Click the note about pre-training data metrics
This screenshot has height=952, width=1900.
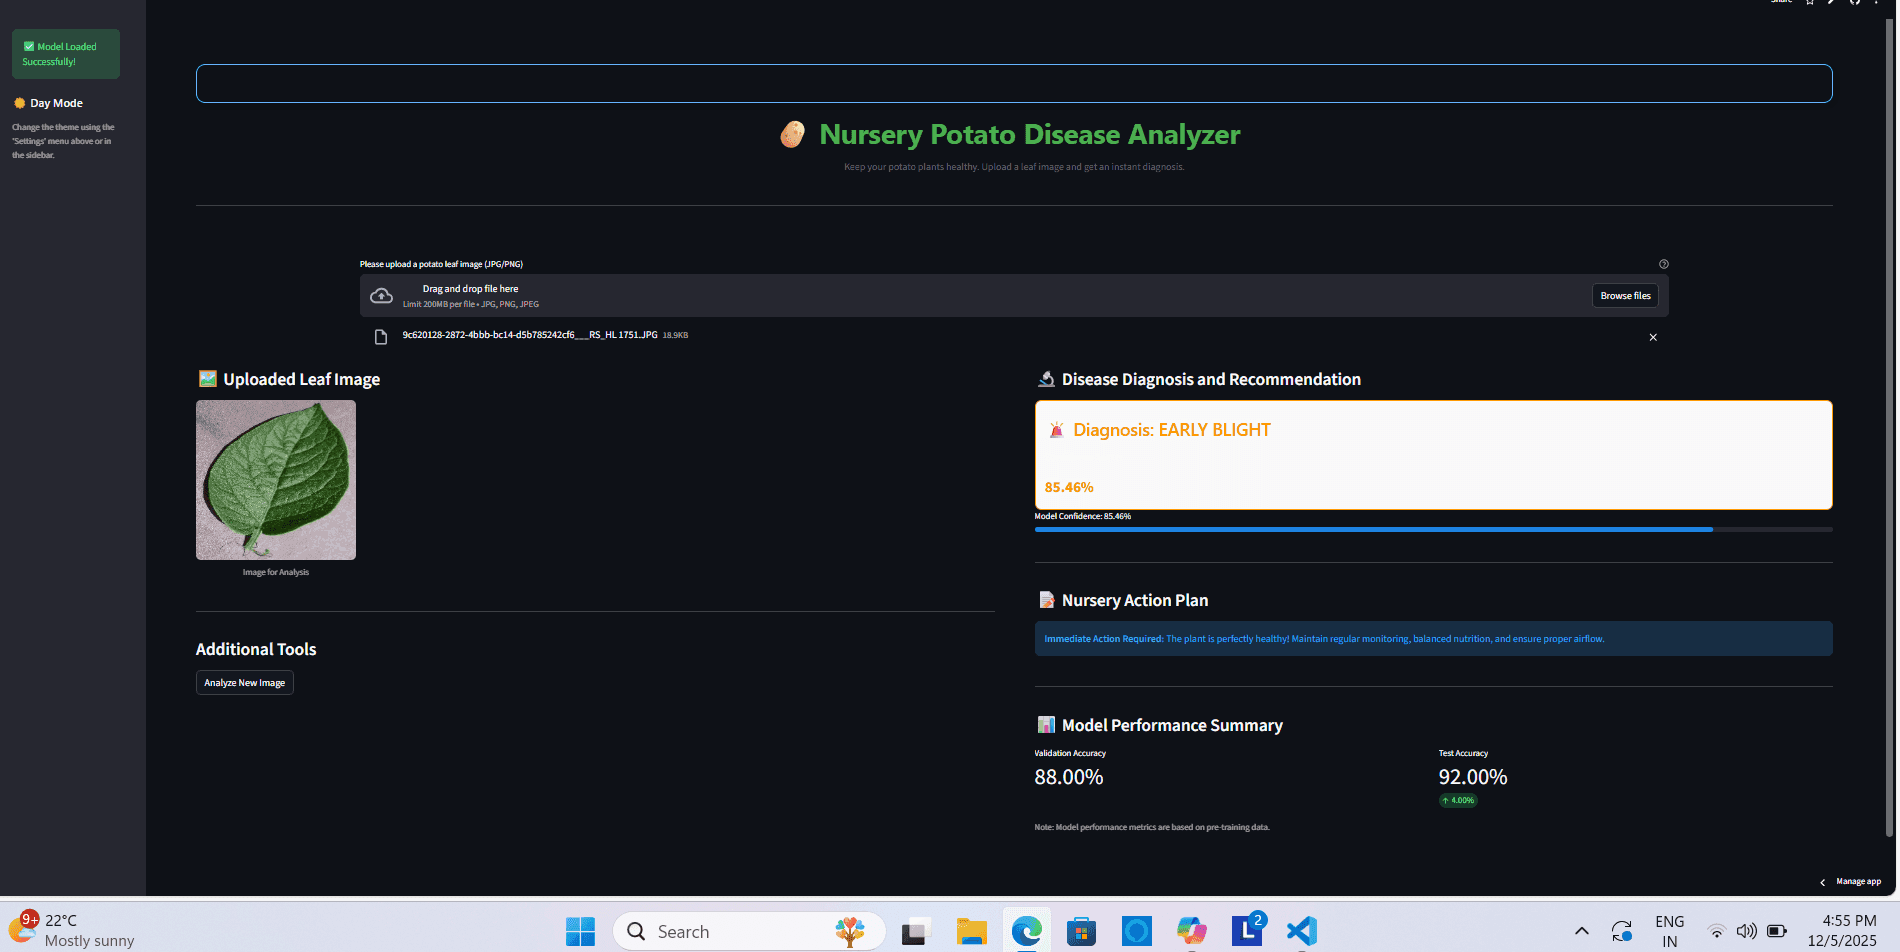coord(1152,827)
